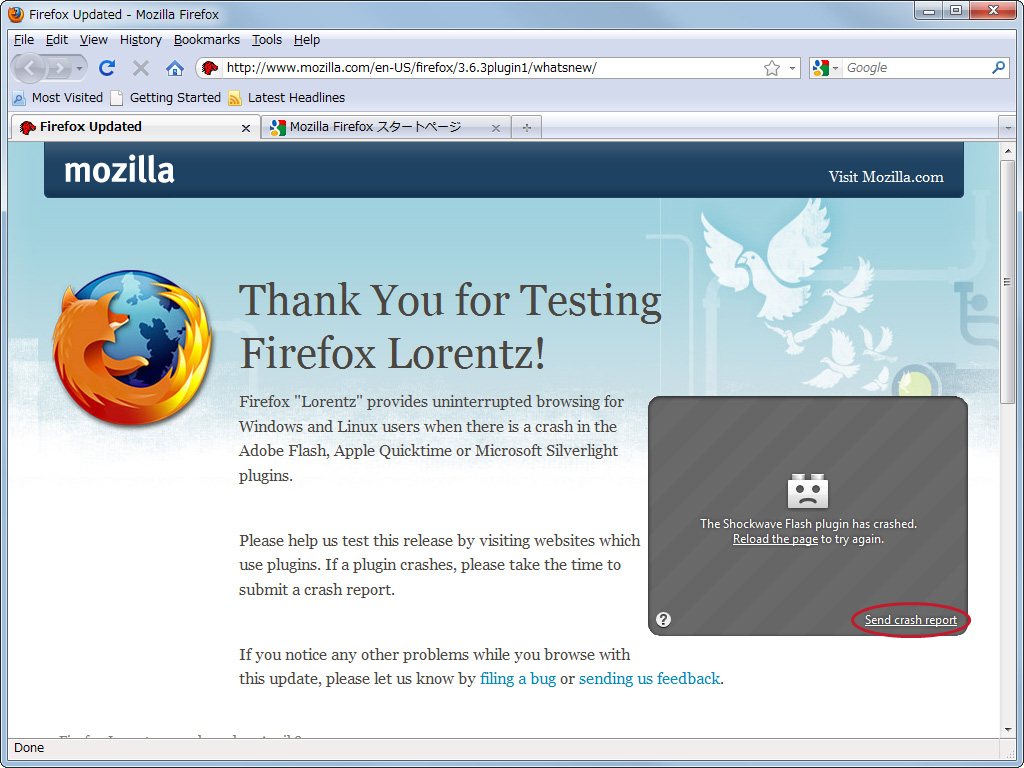The image size is (1024, 768).
Task: Bookmark this page via the star icon
Action: [x=770, y=67]
